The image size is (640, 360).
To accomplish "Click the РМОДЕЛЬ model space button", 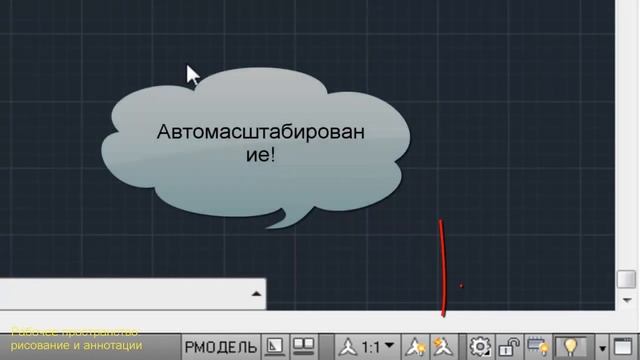I will pos(220,347).
